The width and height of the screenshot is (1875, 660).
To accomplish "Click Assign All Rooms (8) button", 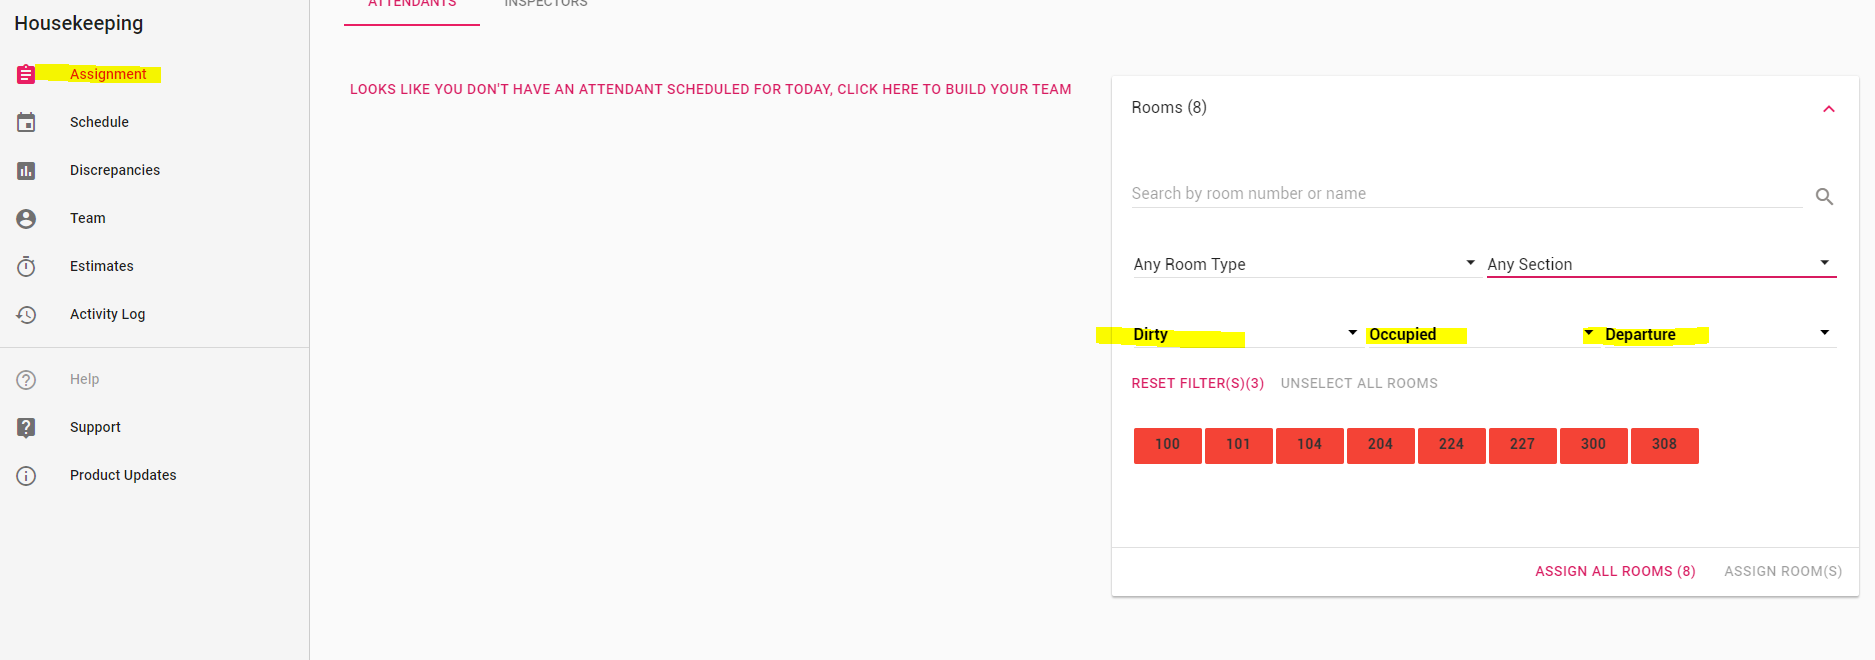I will click(x=1615, y=571).
